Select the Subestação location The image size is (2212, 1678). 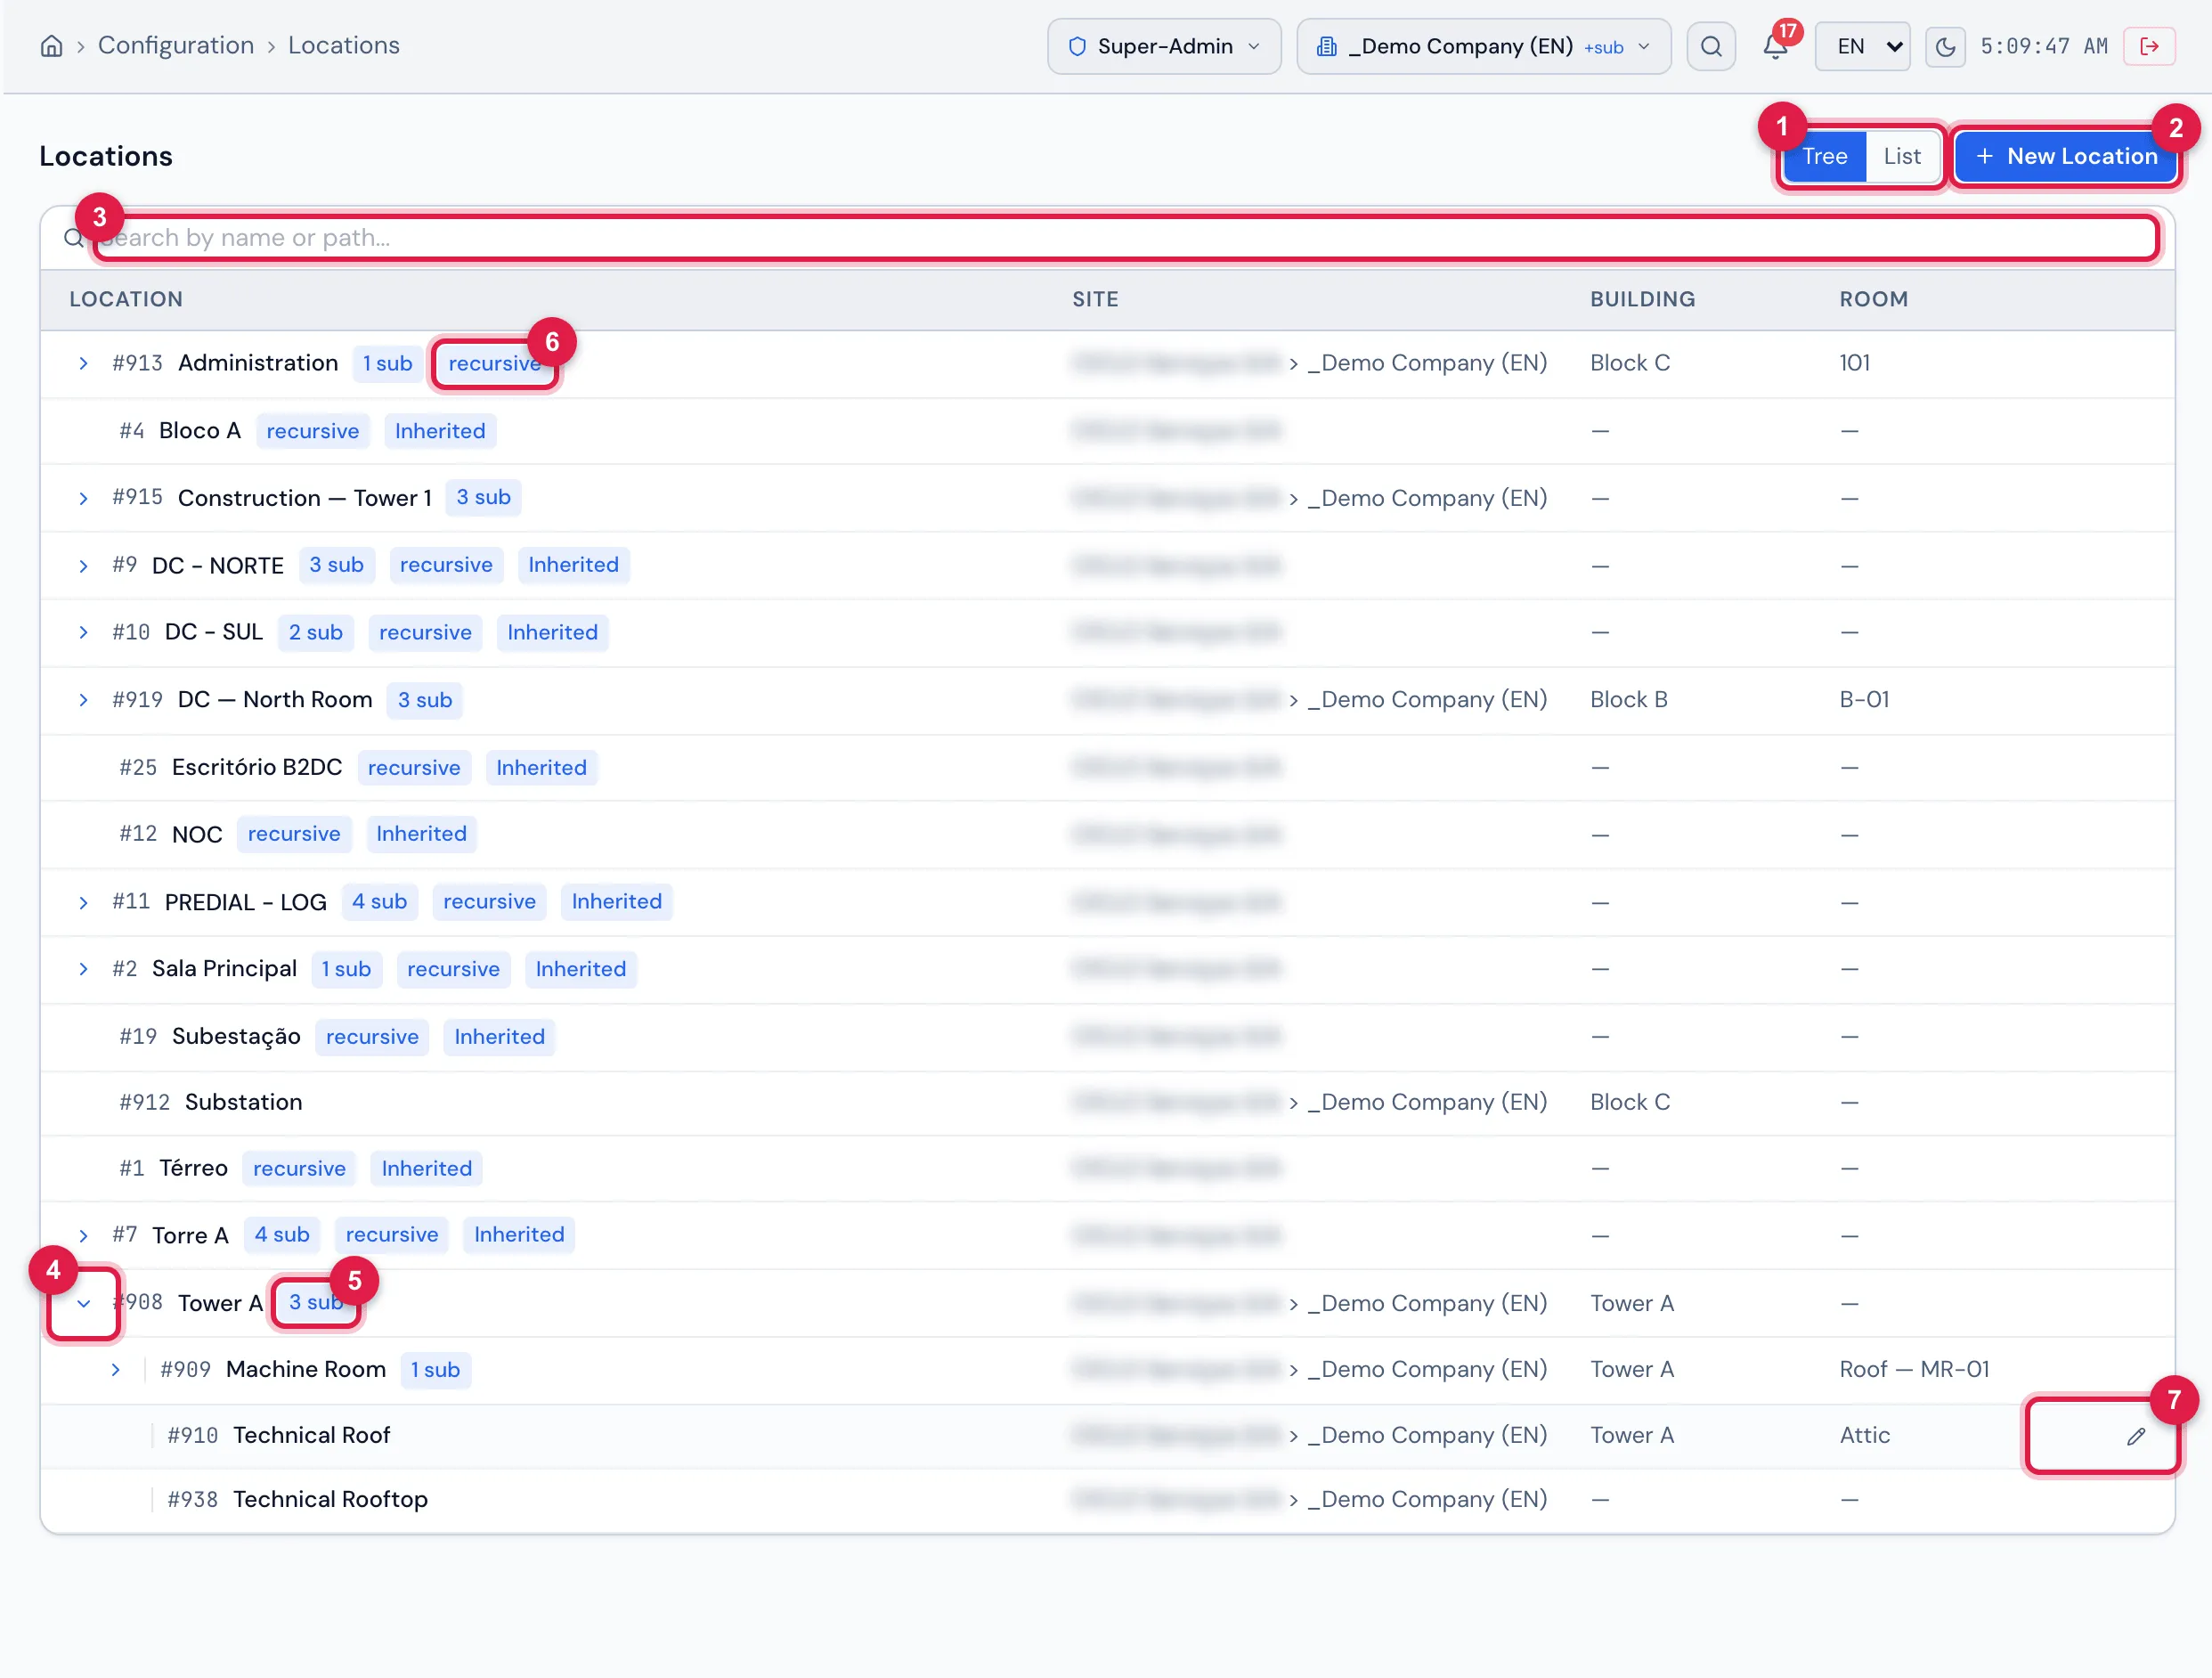pyautogui.click(x=236, y=1036)
